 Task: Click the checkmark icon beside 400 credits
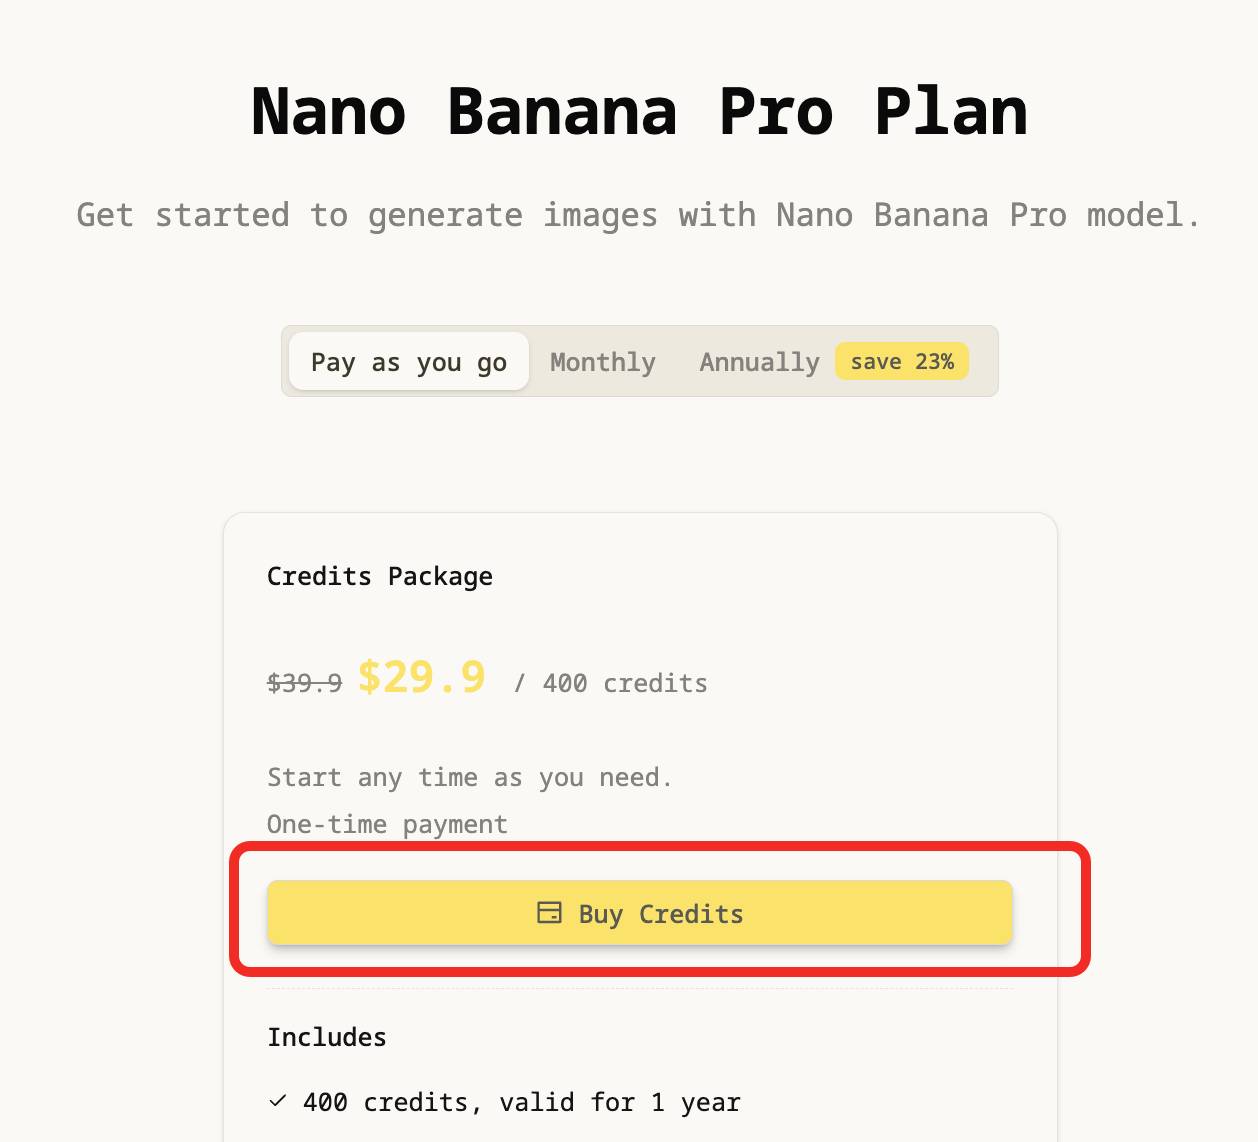click(x=278, y=1101)
